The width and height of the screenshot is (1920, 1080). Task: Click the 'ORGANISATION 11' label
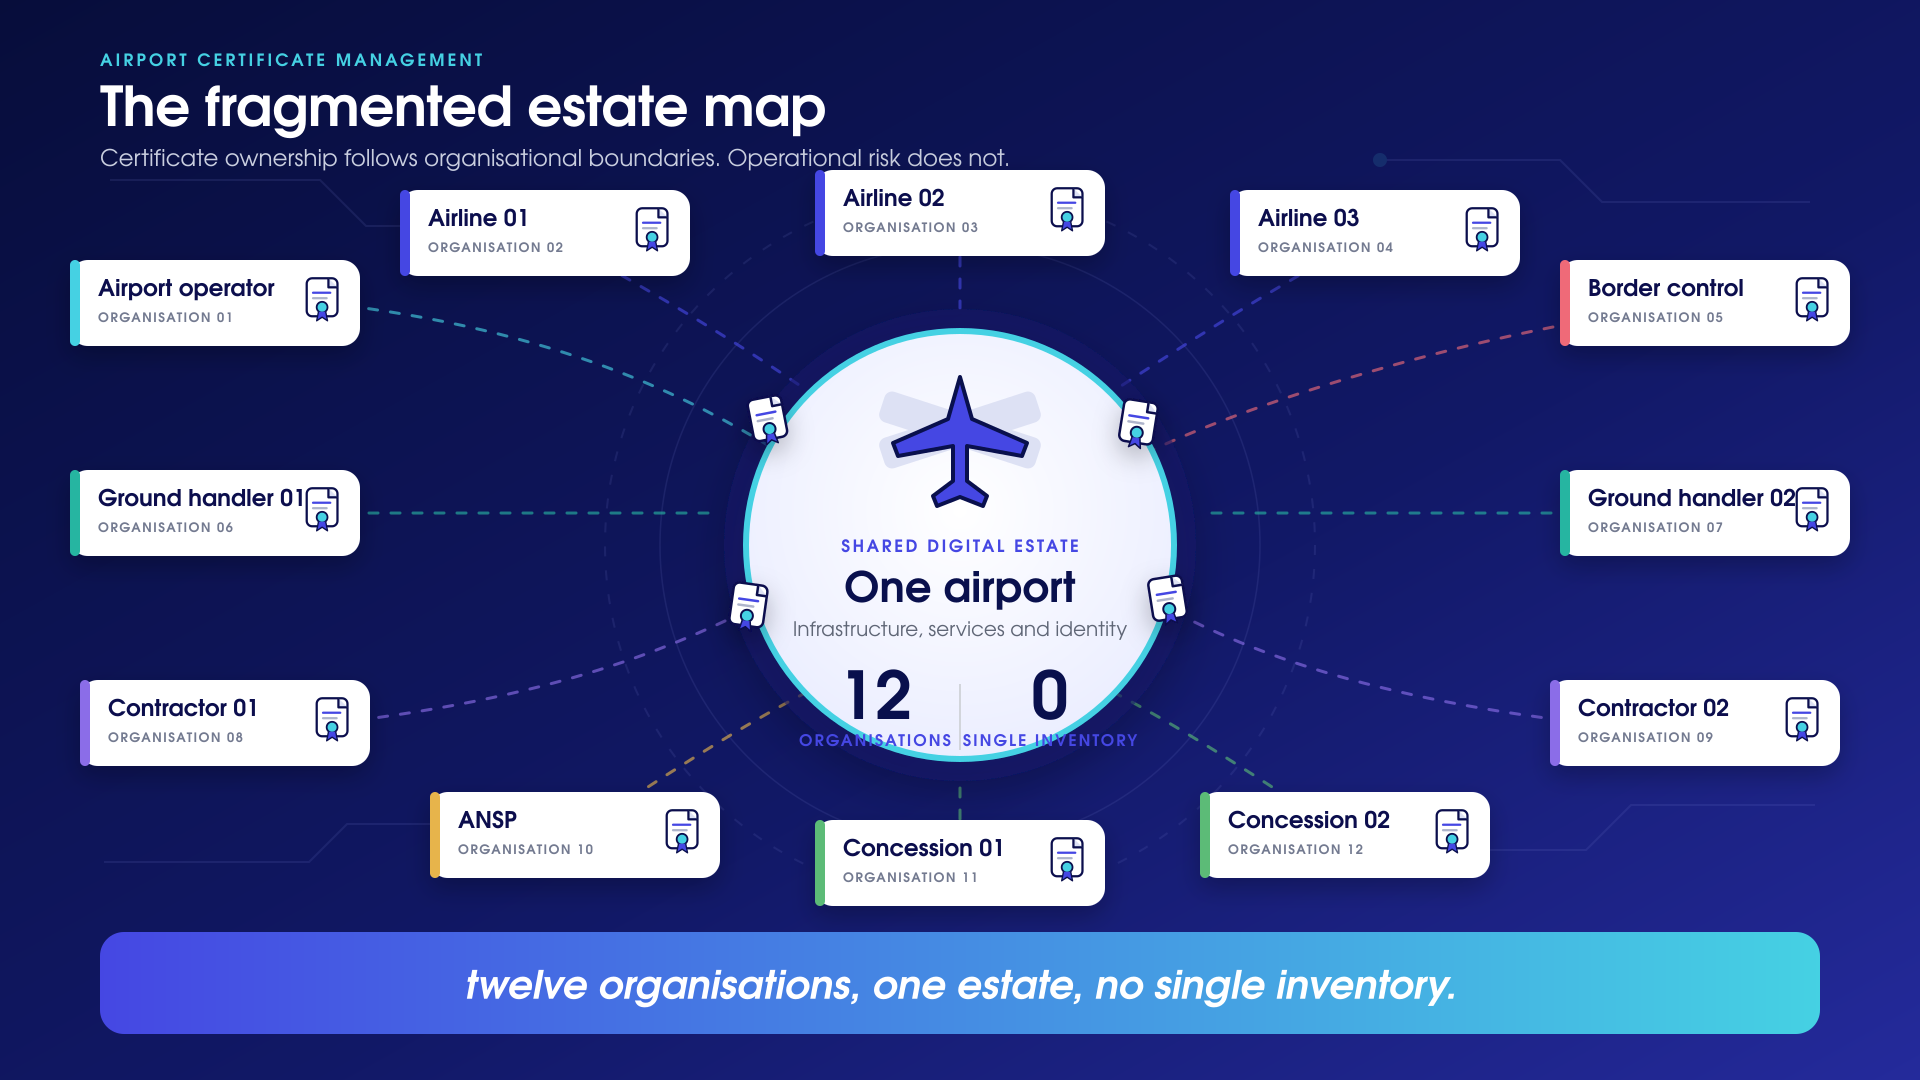(x=911, y=877)
